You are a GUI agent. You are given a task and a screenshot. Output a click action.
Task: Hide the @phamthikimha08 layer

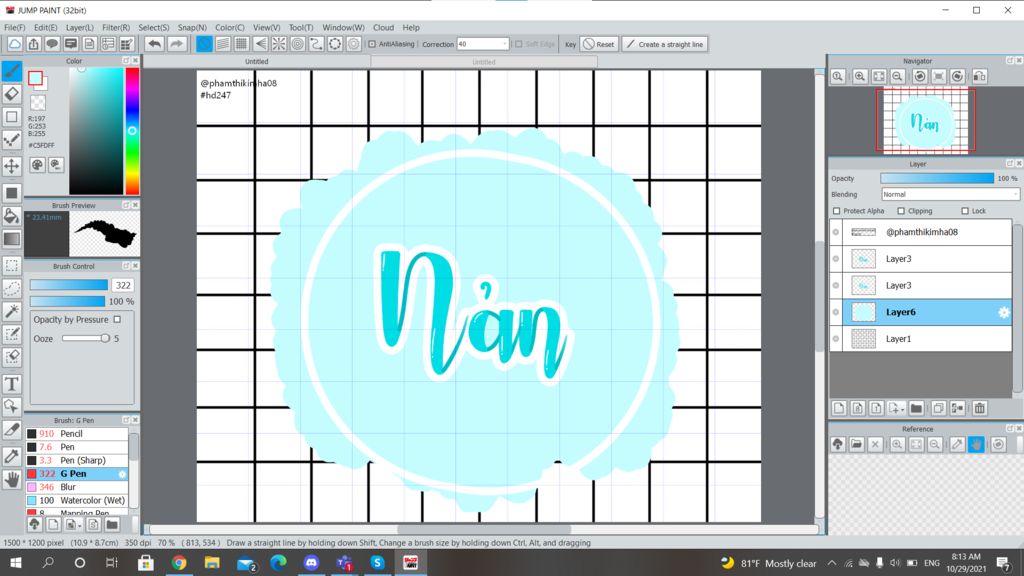[x=836, y=232]
